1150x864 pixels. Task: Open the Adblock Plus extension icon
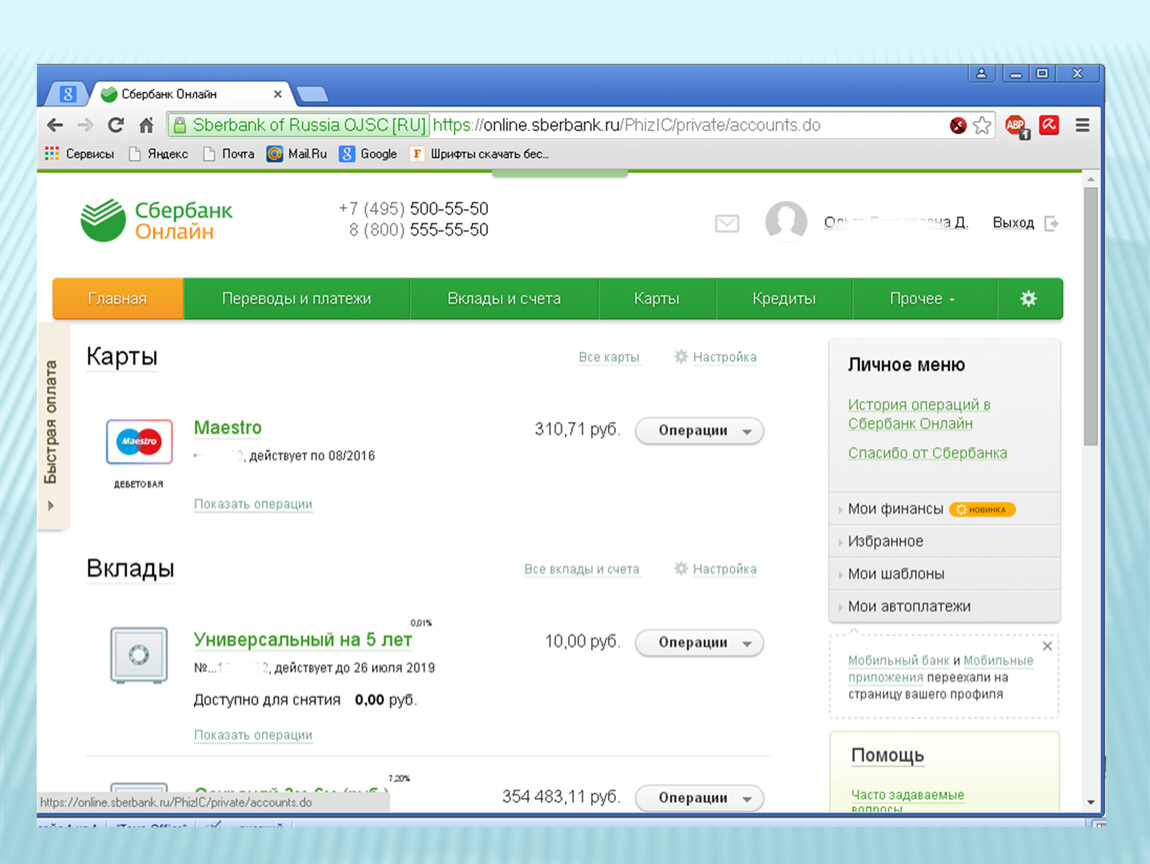coord(1017,126)
